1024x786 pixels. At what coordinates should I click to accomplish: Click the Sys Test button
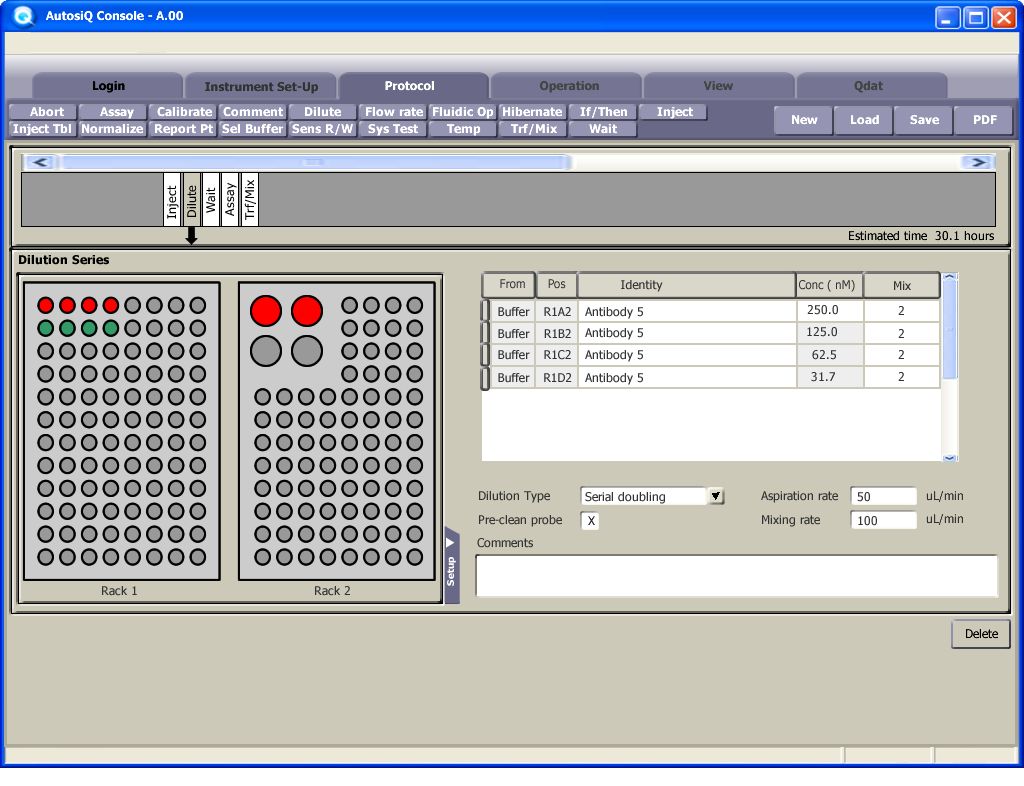click(x=392, y=129)
